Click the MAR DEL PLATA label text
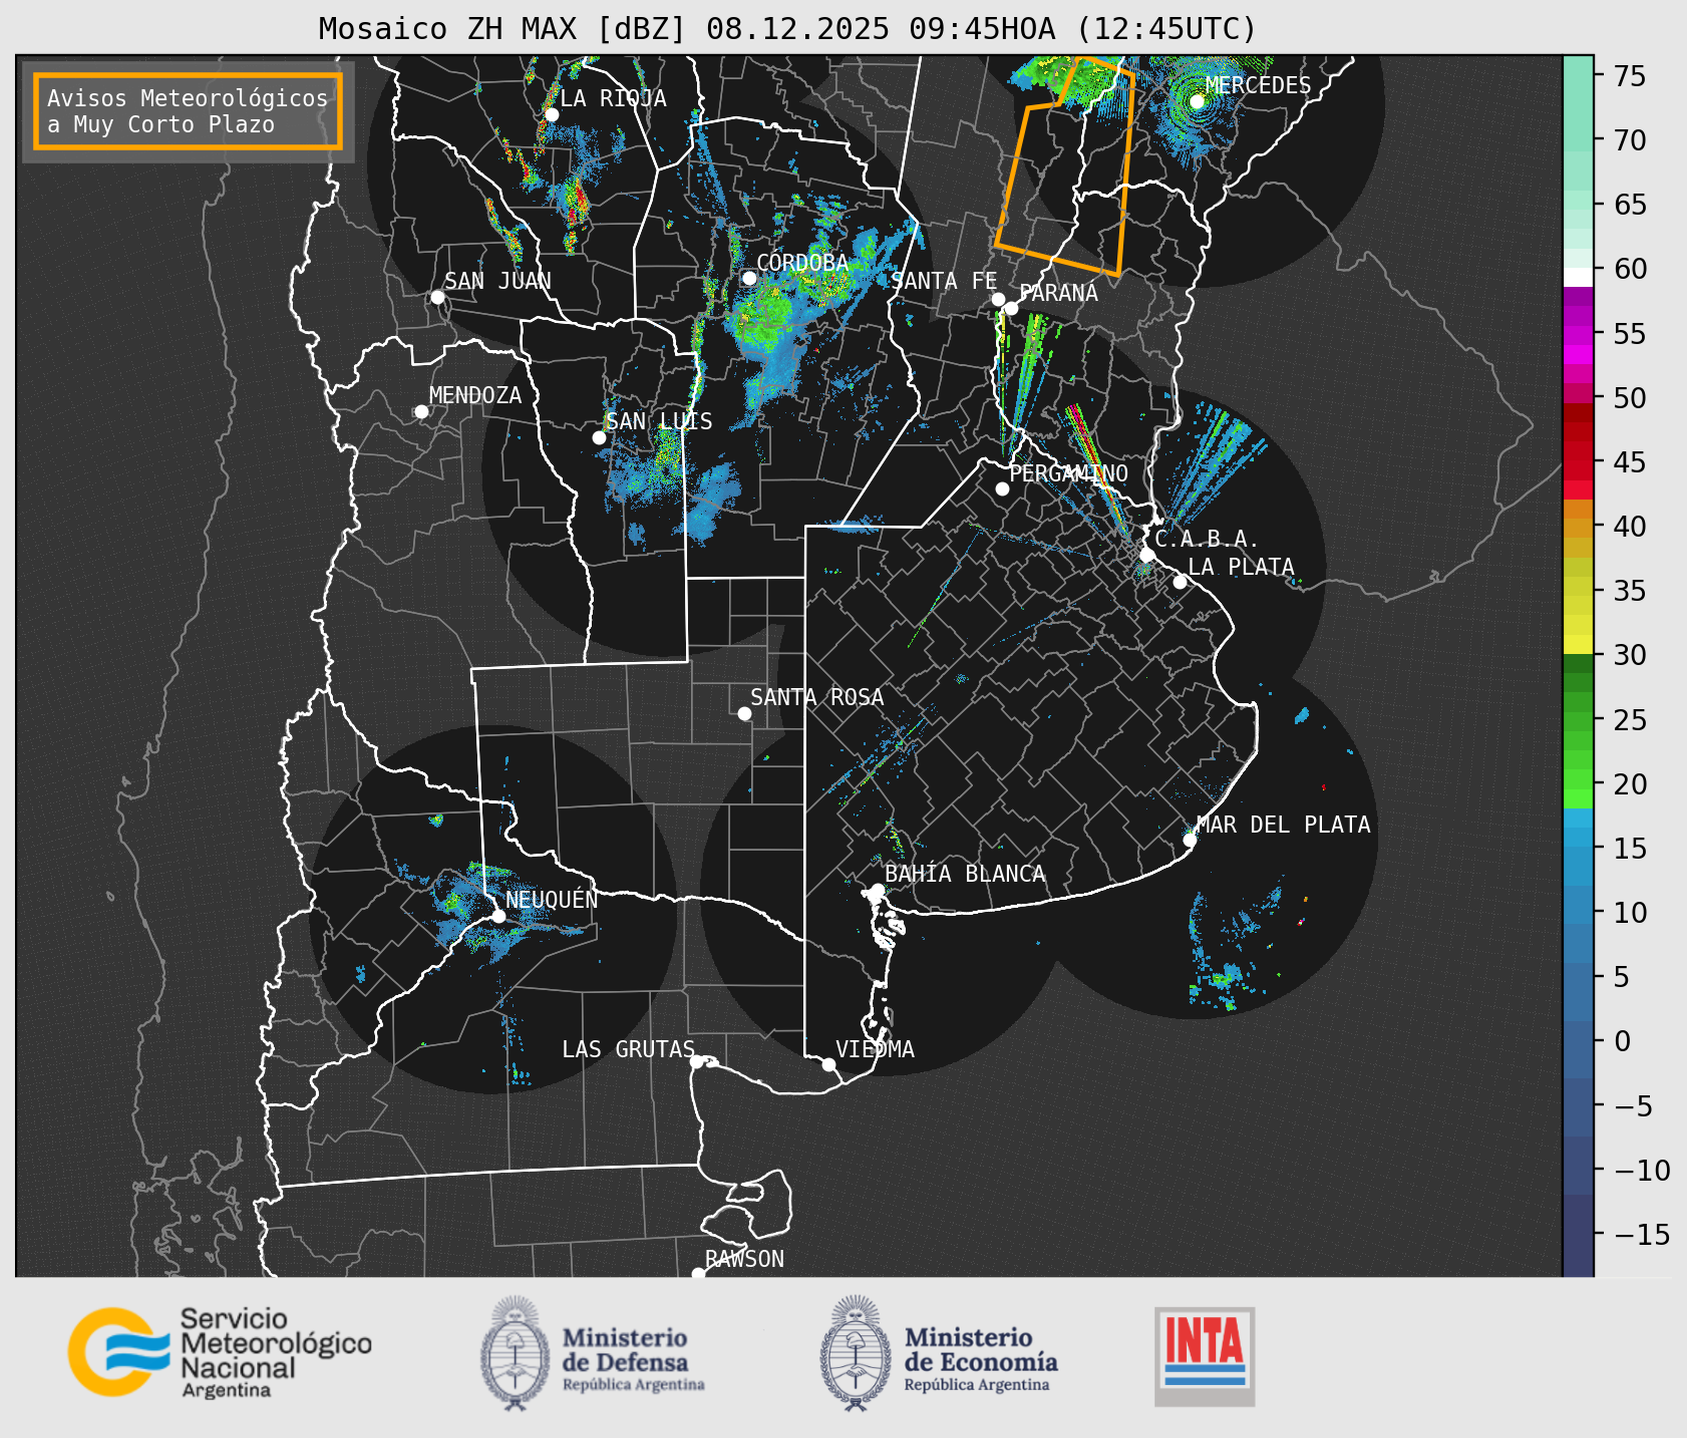The image size is (1687, 1438). click(1283, 825)
